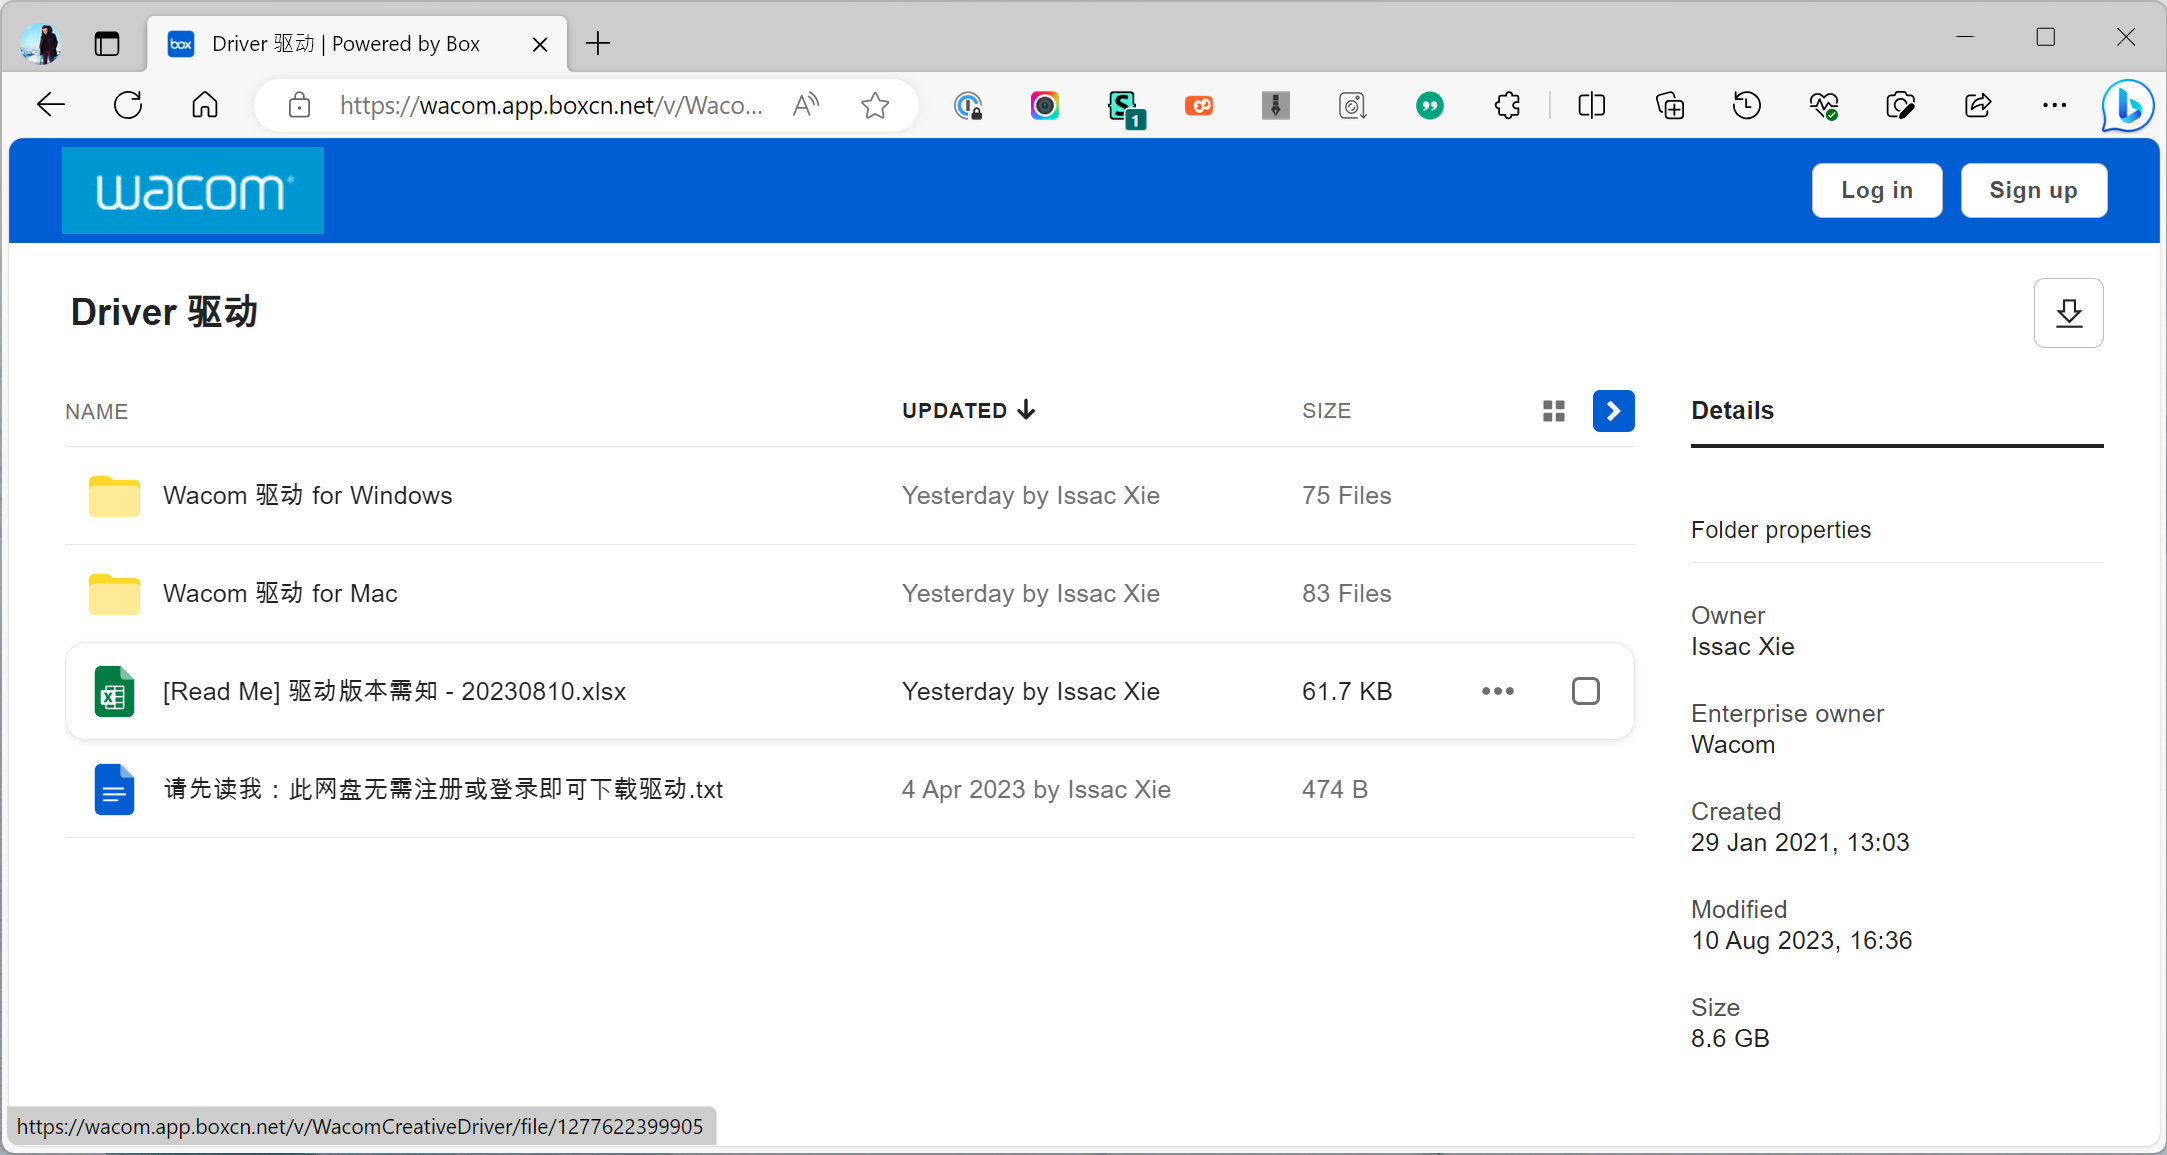2167x1155 pixels.
Task: Click modified date '10 Aug 2023, 16:36'
Action: (1801, 941)
